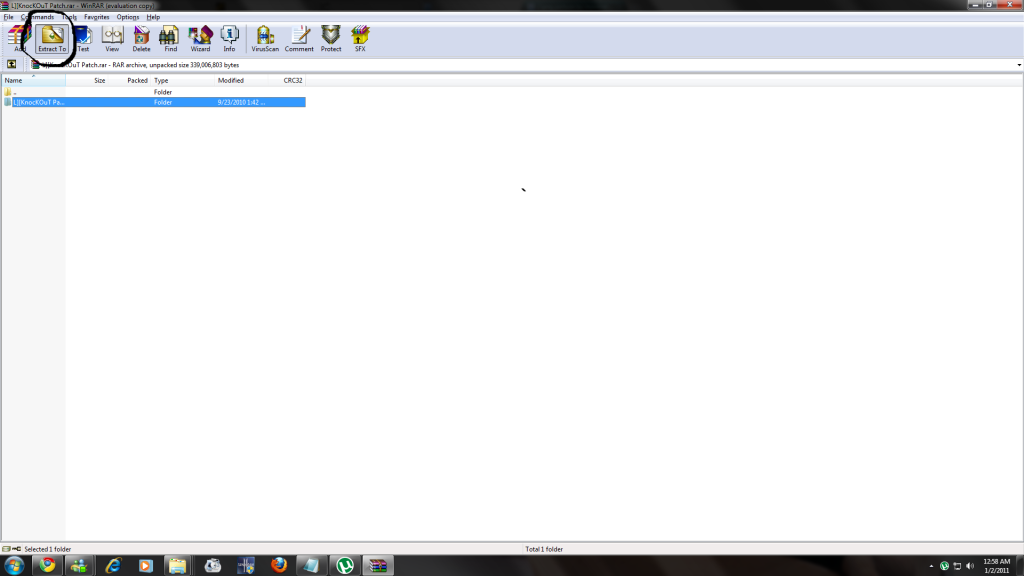Click the Extract To toolbar button
Screen dimensions: 1024x576
coord(51,39)
